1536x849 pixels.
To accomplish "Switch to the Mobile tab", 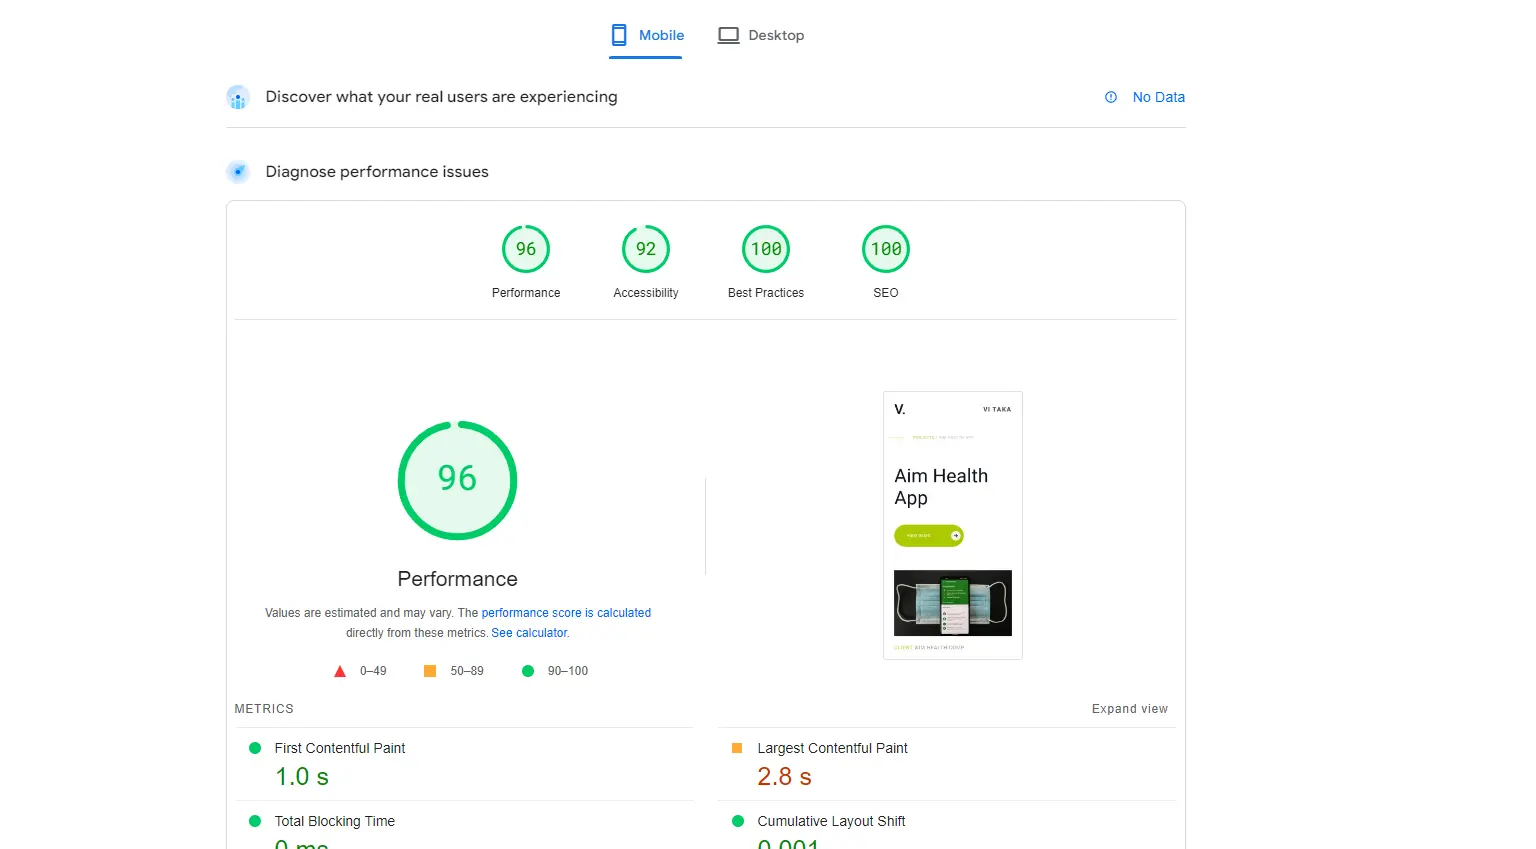I will [x=646, y=35].
